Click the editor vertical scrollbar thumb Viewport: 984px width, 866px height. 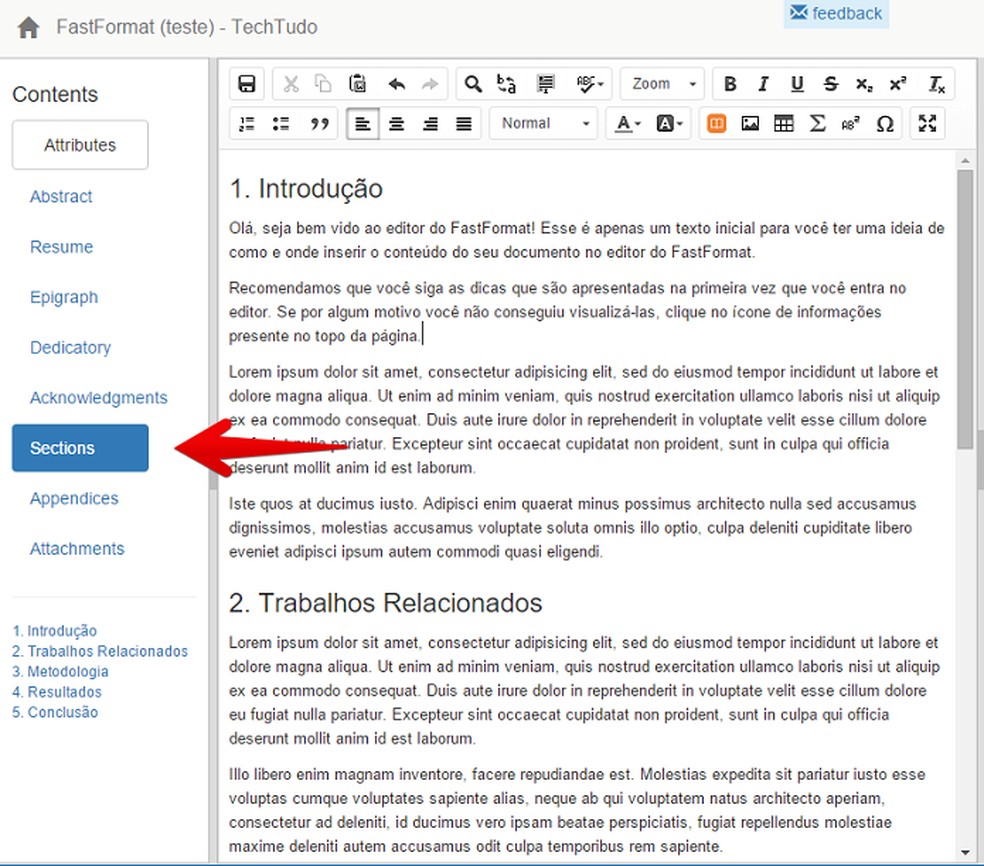point(965,309)
